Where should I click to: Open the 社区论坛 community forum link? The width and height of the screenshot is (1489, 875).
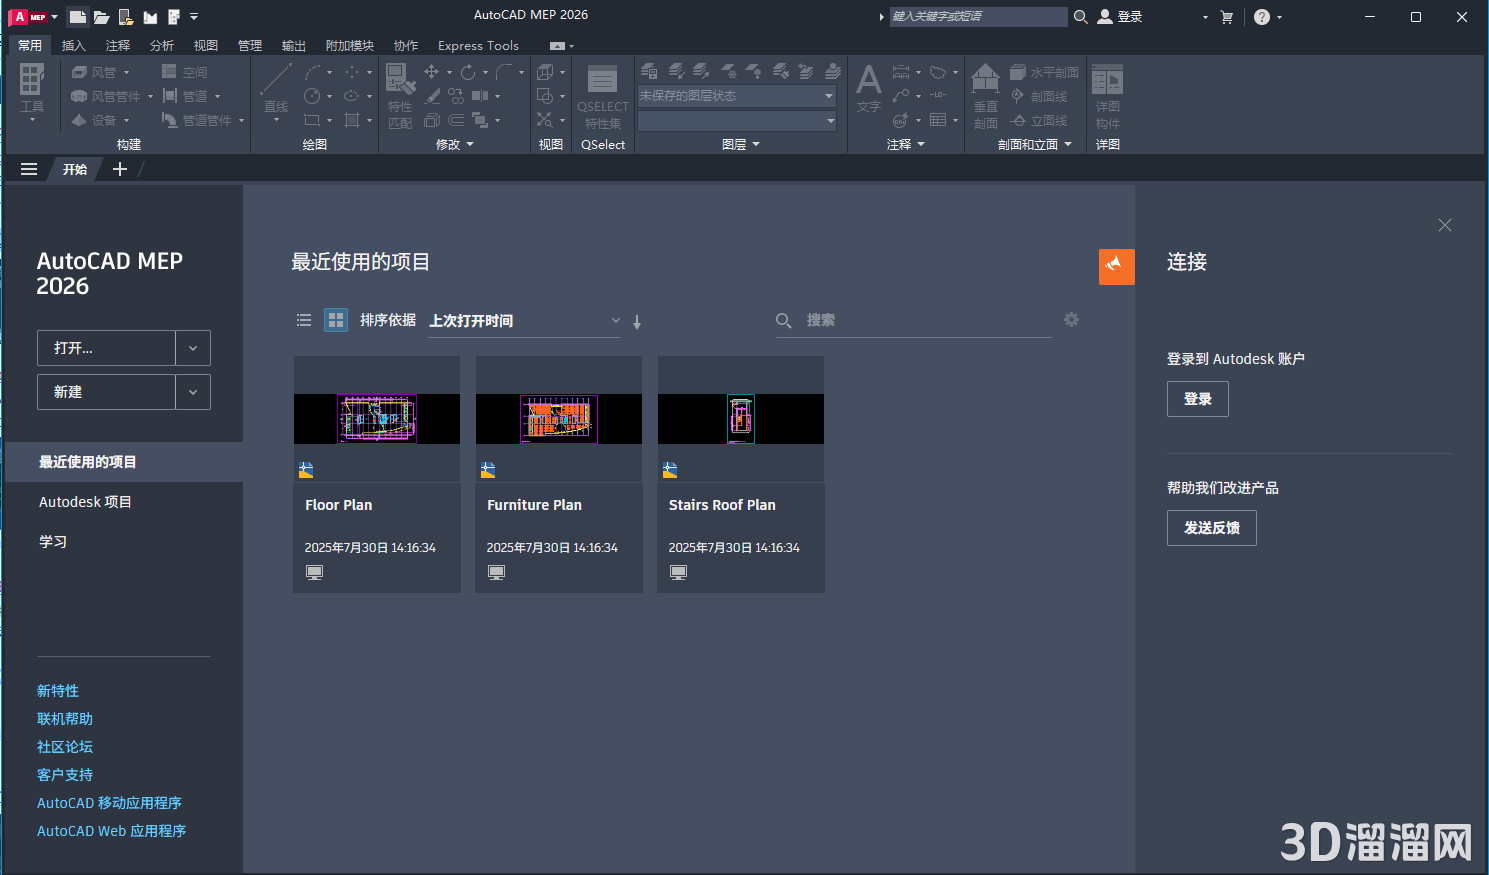pos(65,747)
